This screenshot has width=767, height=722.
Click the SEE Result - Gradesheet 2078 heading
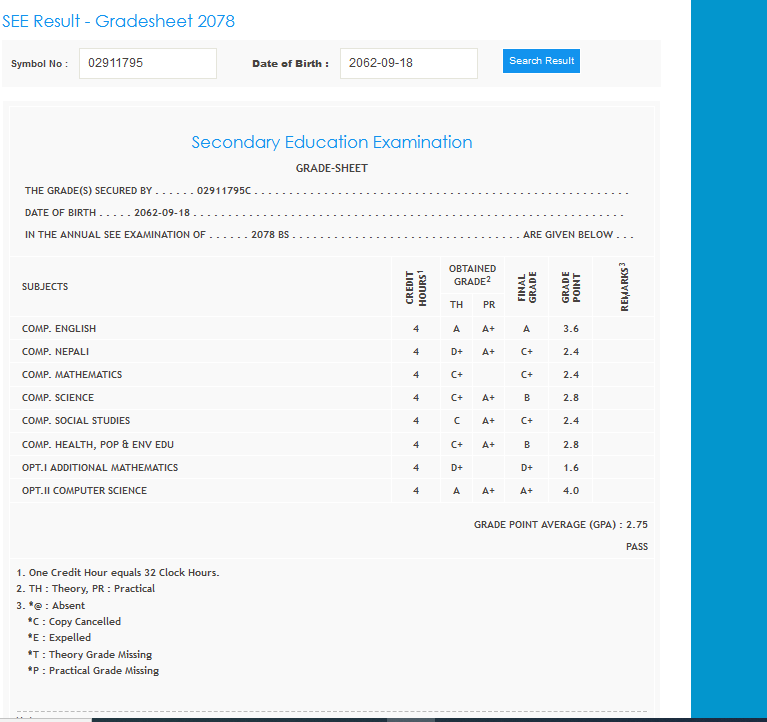pos(119,21)
